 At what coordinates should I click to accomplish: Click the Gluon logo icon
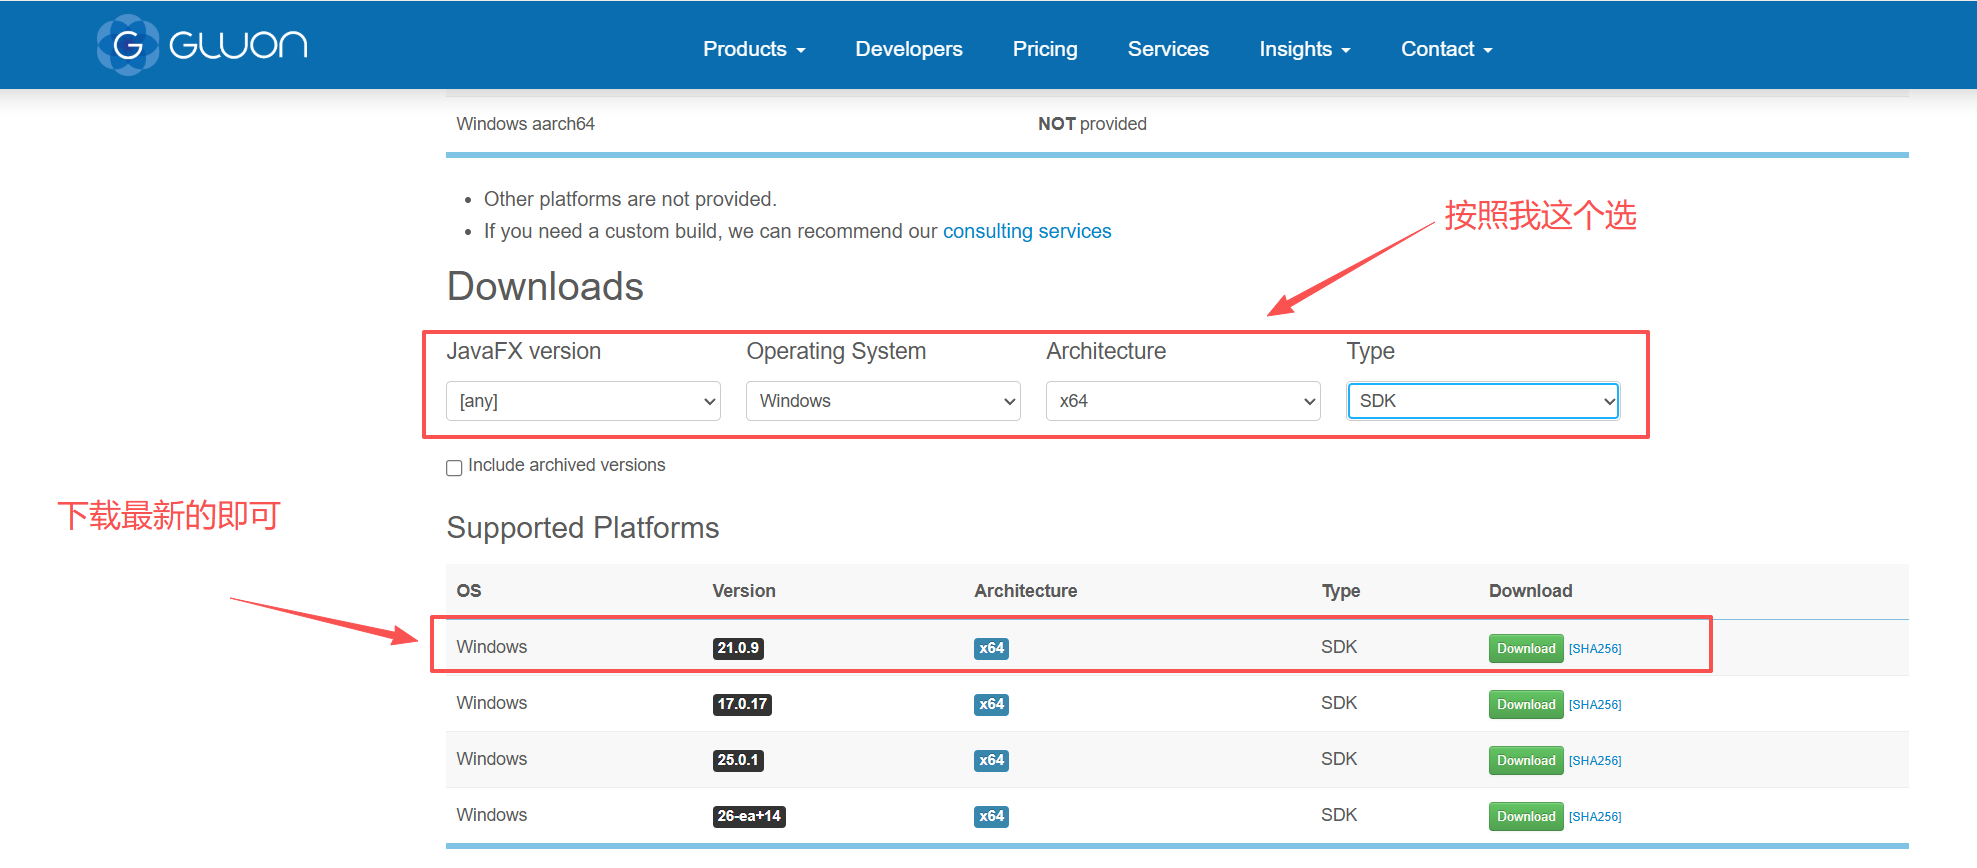click(x=128, y=45)
